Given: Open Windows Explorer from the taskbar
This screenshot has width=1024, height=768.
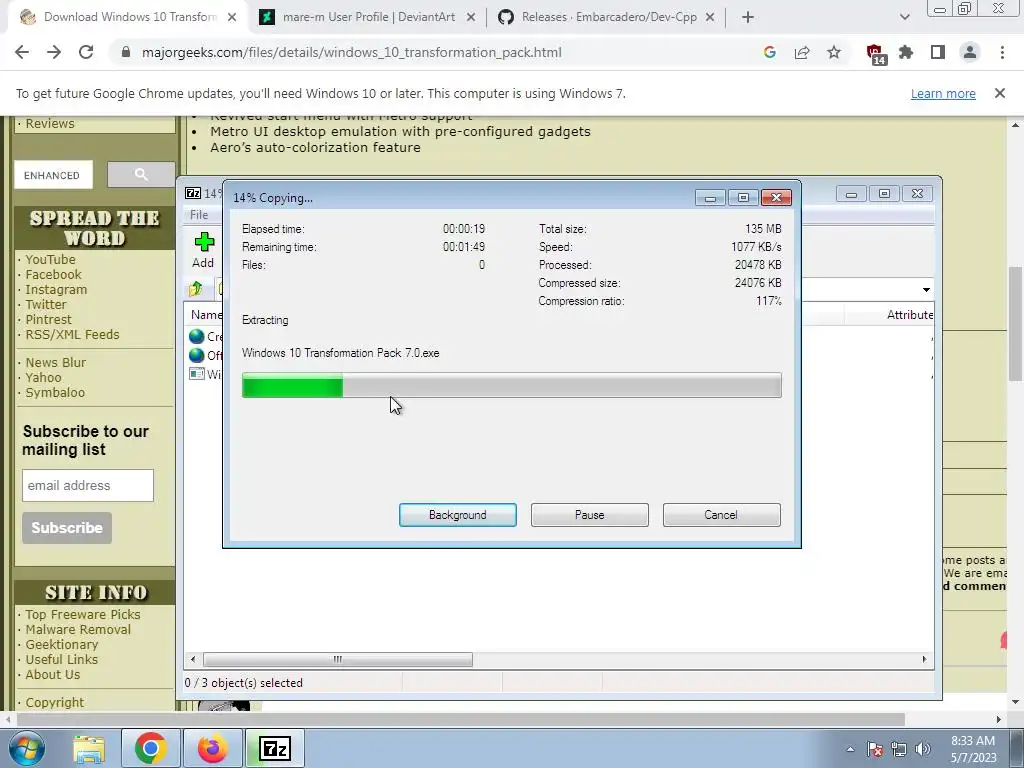Looking at the screenshot, I should pyautogui.click(x=89, y=748).
